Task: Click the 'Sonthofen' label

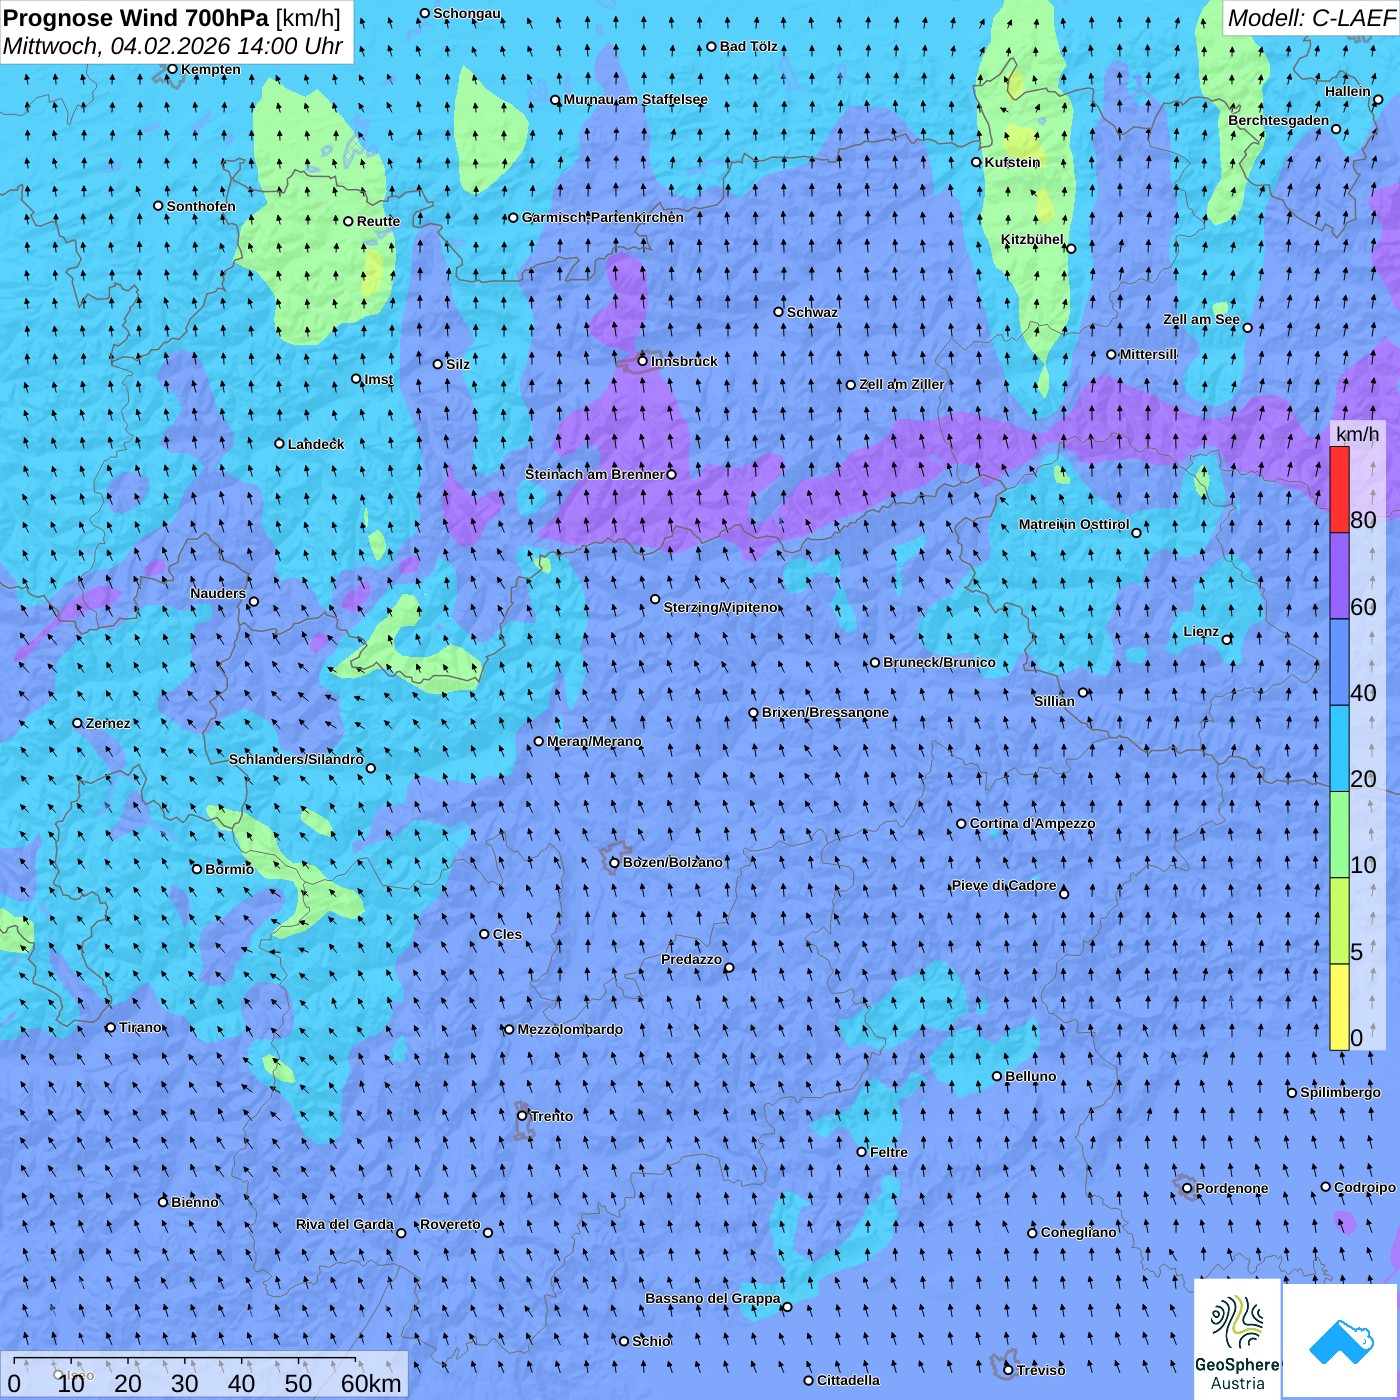Action: click(201, 206)
